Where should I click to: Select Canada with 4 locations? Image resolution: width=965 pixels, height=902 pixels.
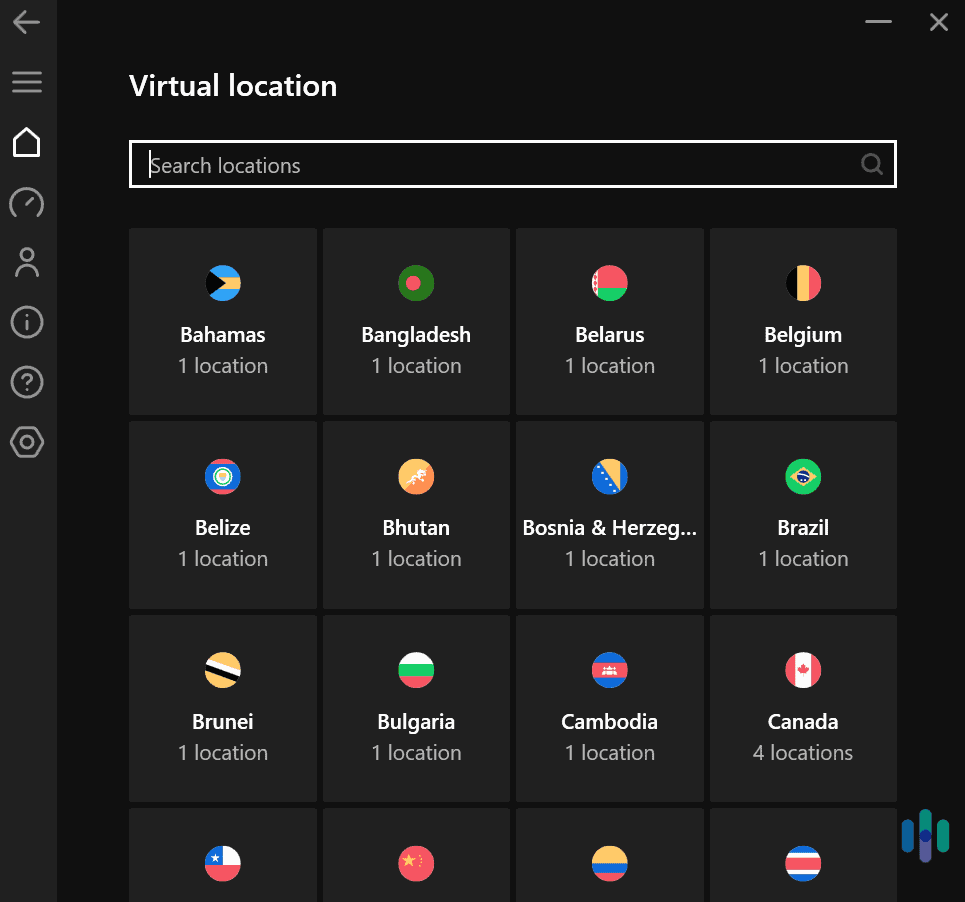point(802,708)
